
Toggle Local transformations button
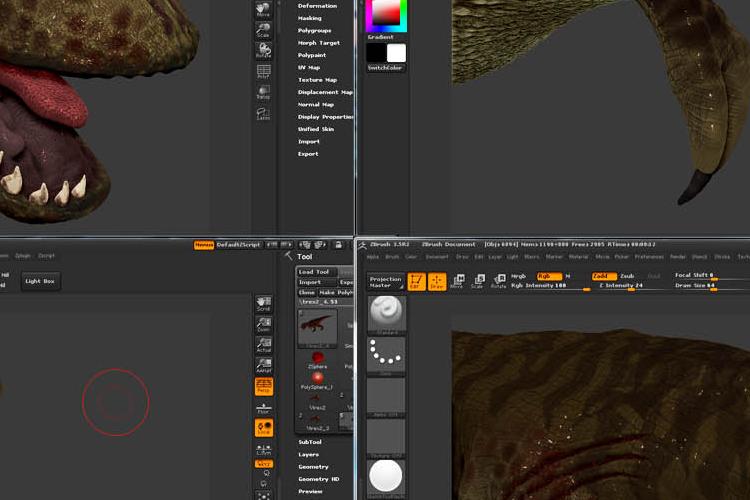coord(264,428)
